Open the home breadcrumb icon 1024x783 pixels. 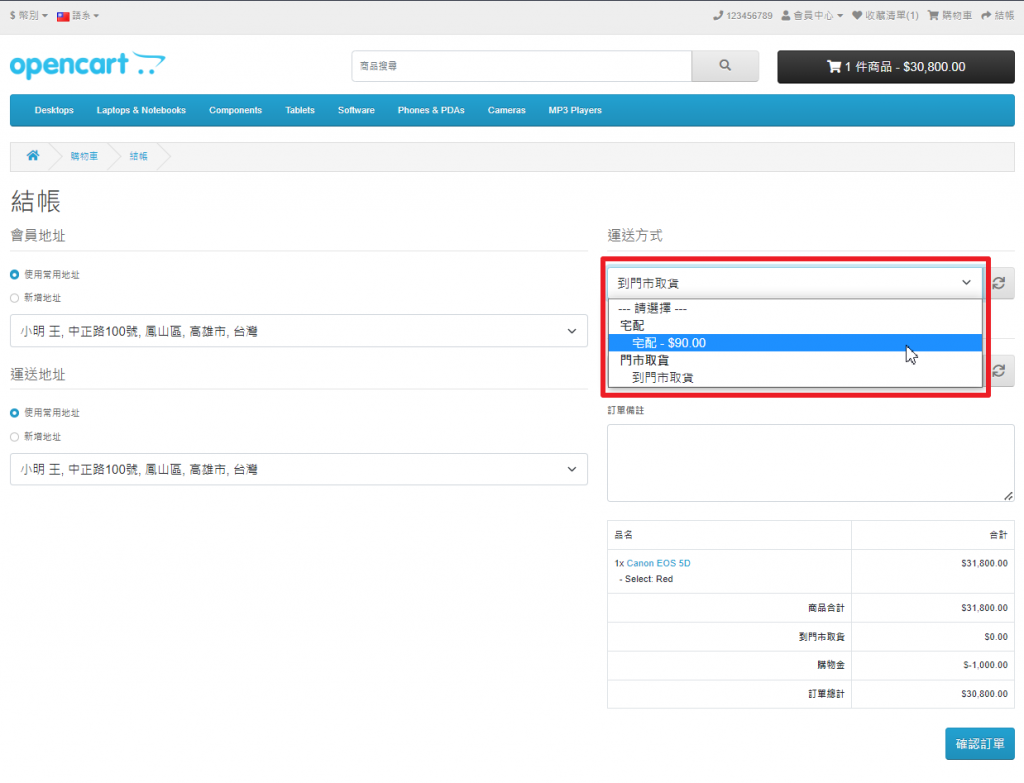(33, 155)
